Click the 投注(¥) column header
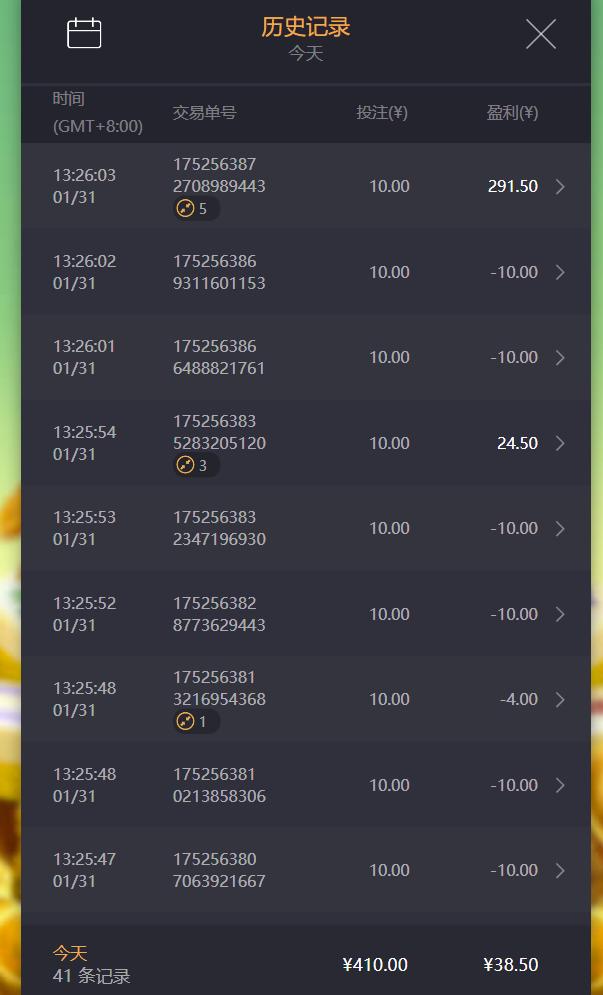The image size is (603, 995). click(x=381, y=112)
